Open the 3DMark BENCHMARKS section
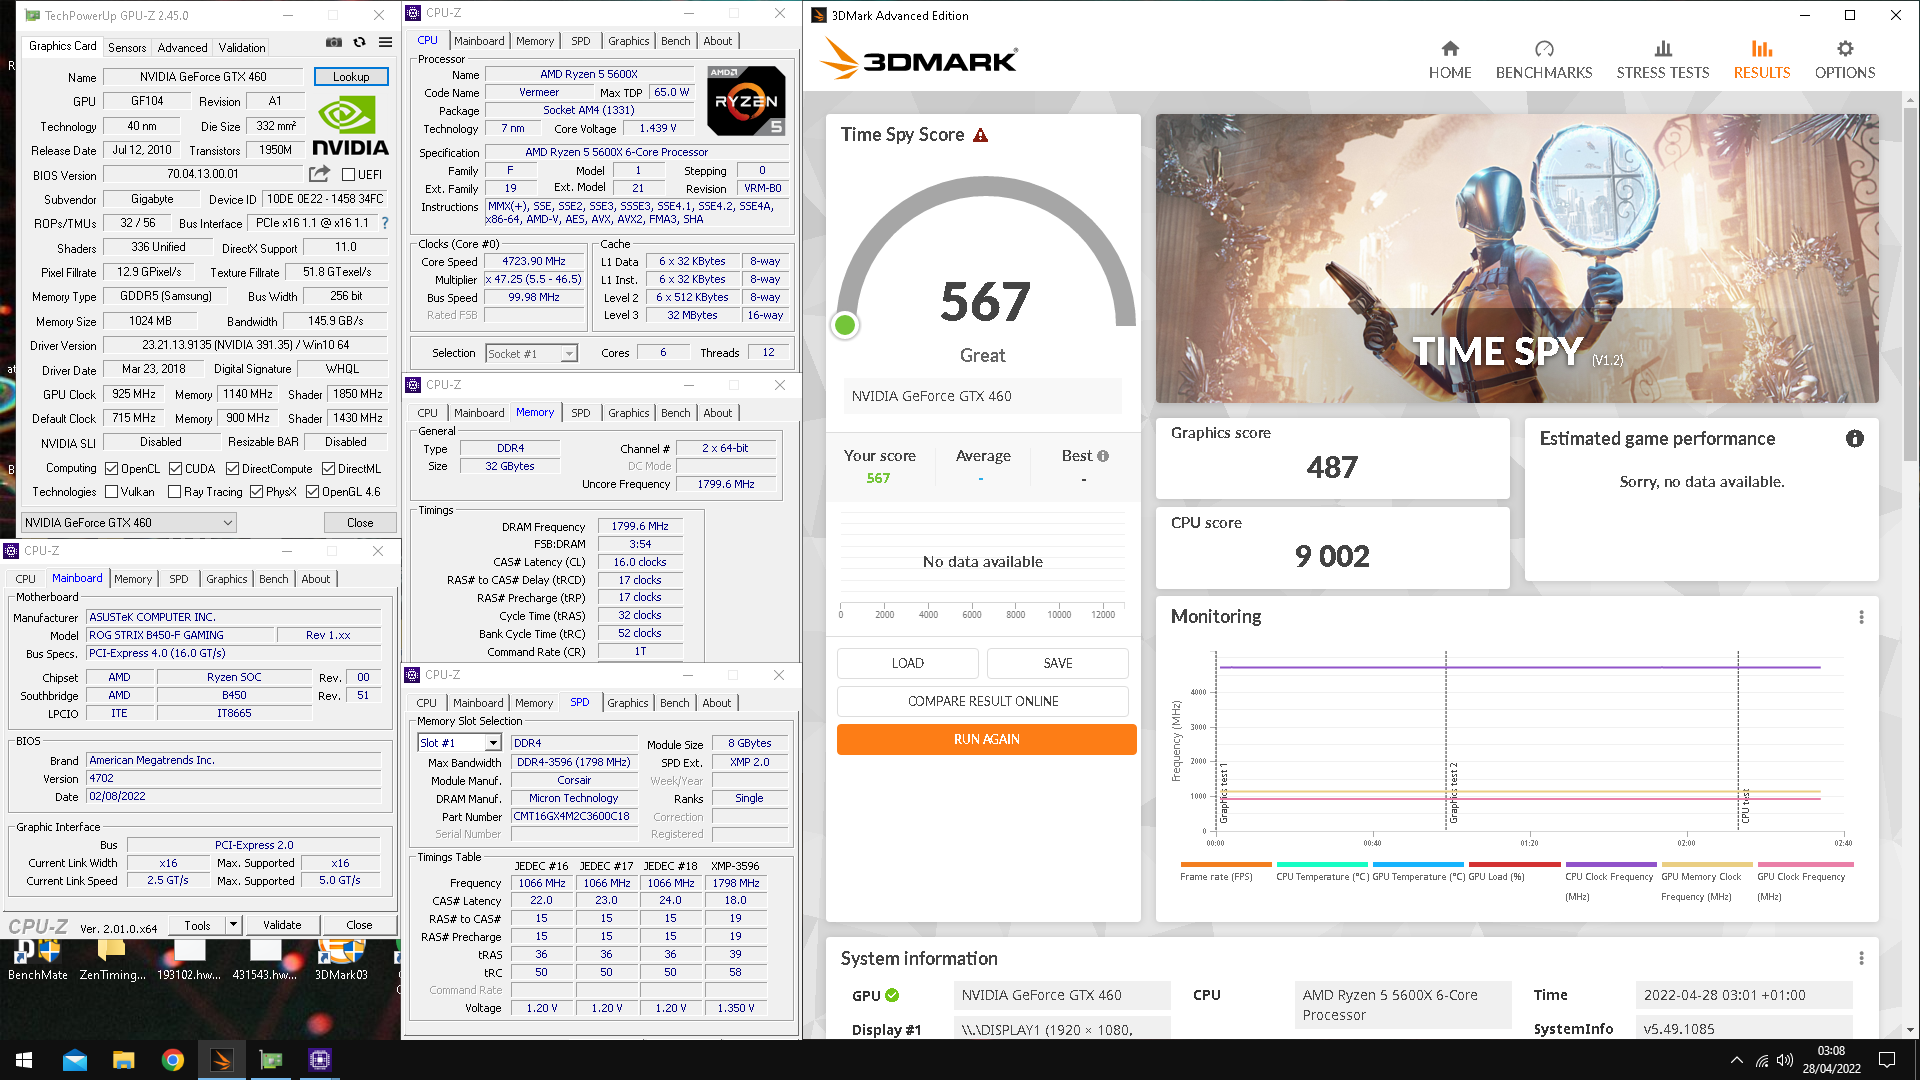Screen dimensions: 1920x1080 coord(1544,60)
